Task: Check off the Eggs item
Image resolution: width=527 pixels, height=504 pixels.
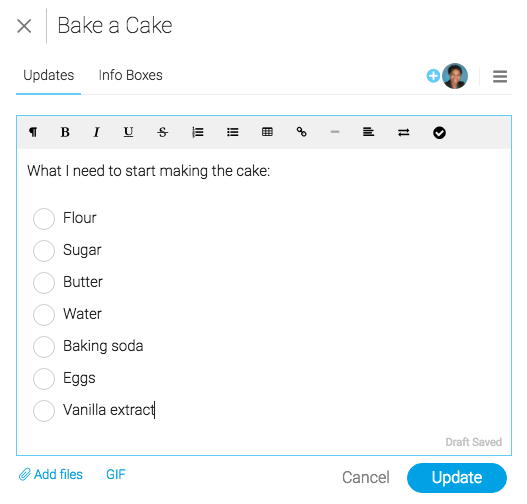Action: (x=44, y=379)
